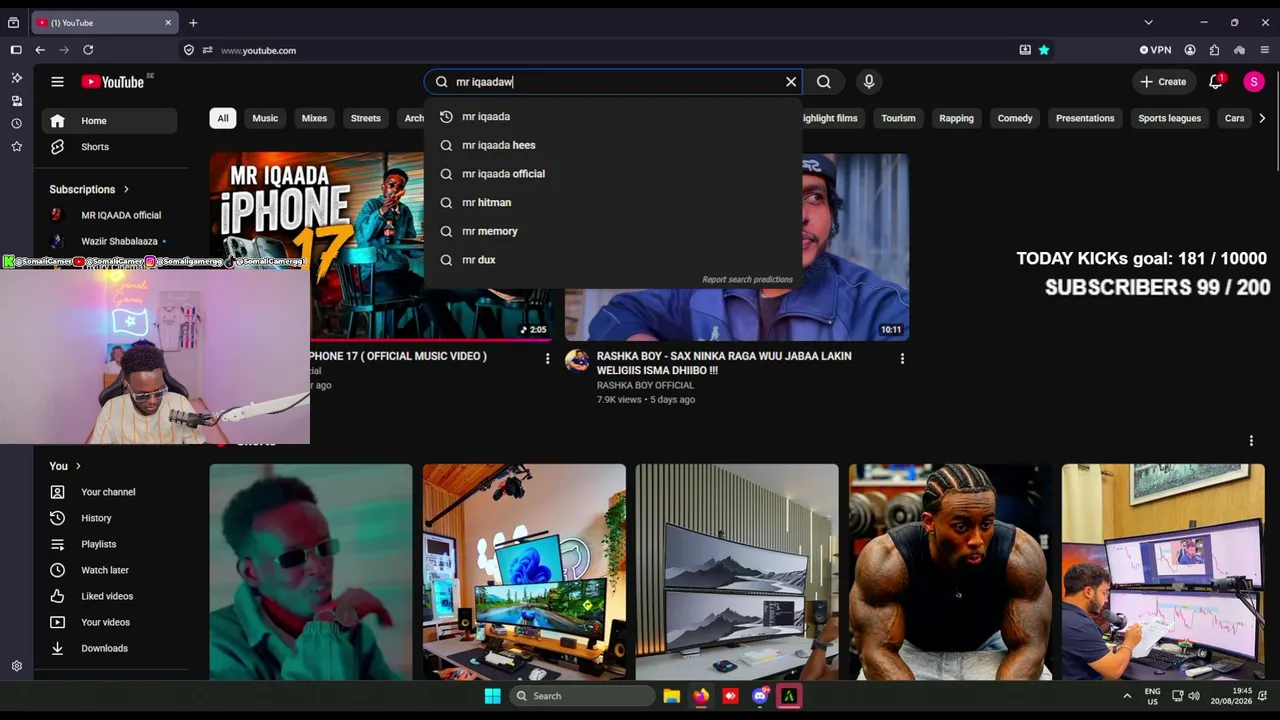The height and width of the screenshot is (720, 1280).
Task: Open the shield privacy icon in address bar
Action: (189, 50)
